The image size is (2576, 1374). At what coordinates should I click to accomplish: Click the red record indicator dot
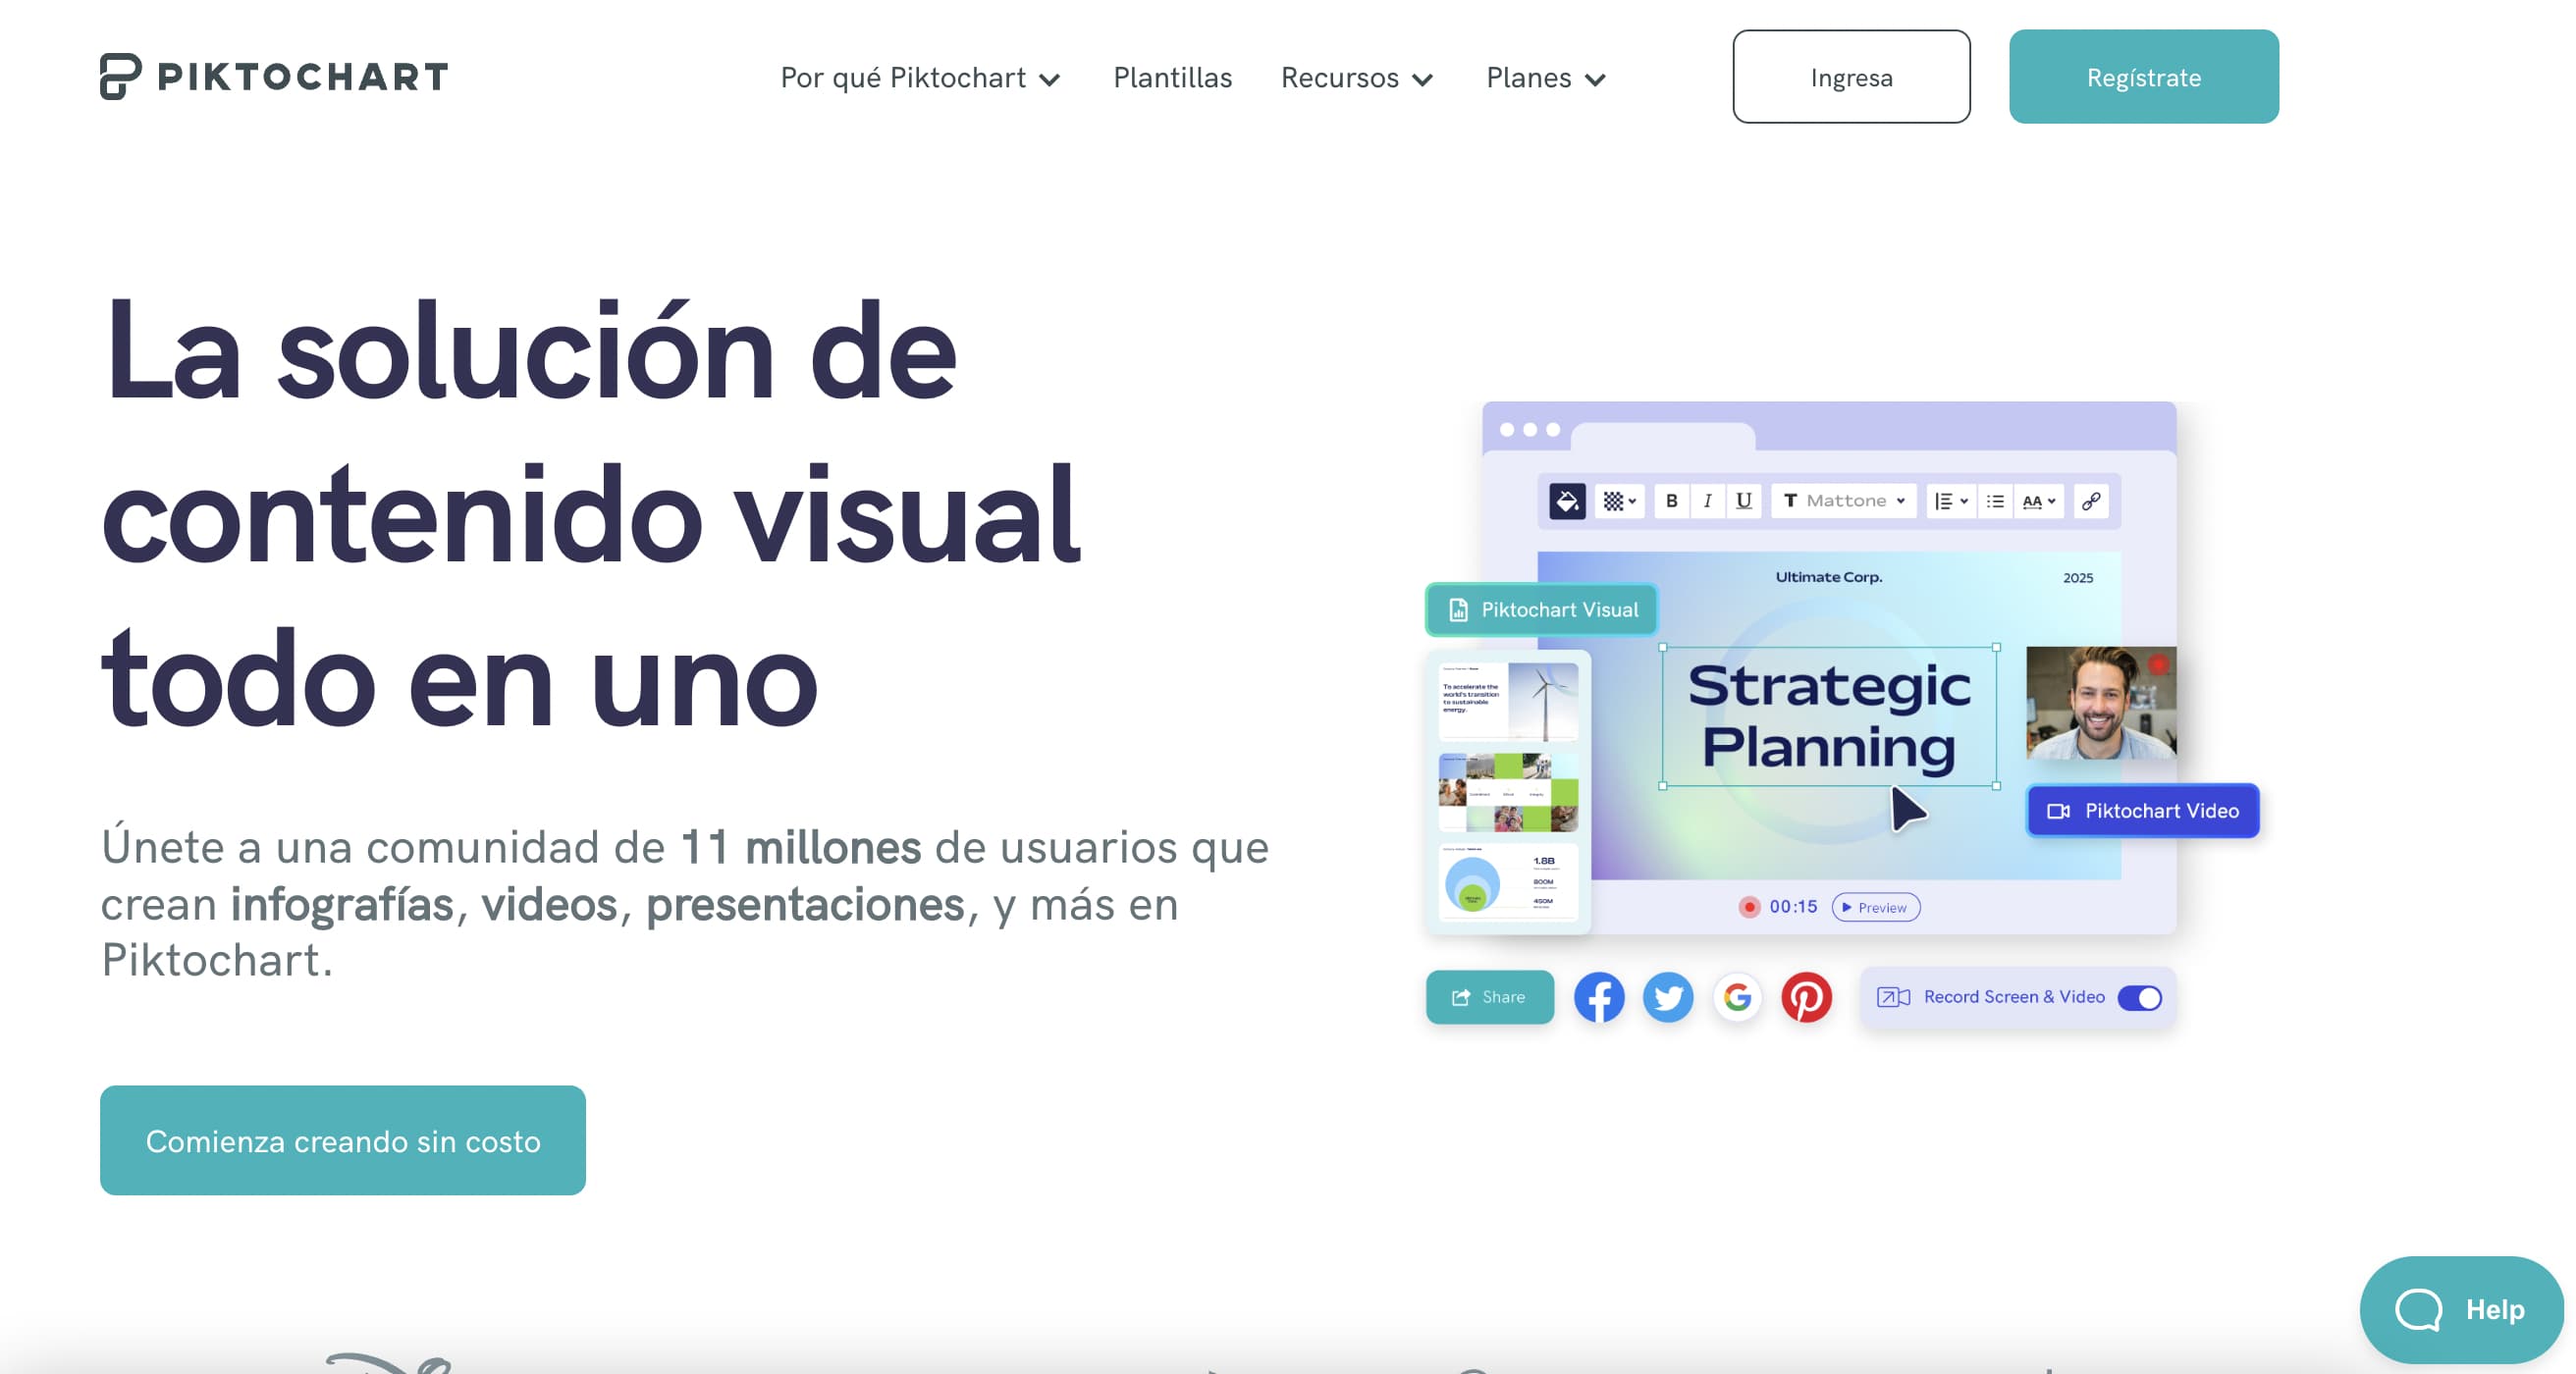(x=1749, y=907)
